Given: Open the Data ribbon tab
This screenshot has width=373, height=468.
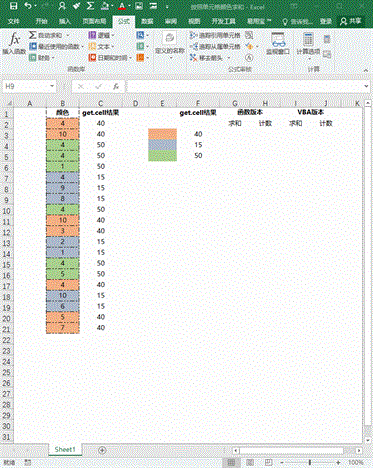Looking at the screenshot, I should [x=147, y=21].
